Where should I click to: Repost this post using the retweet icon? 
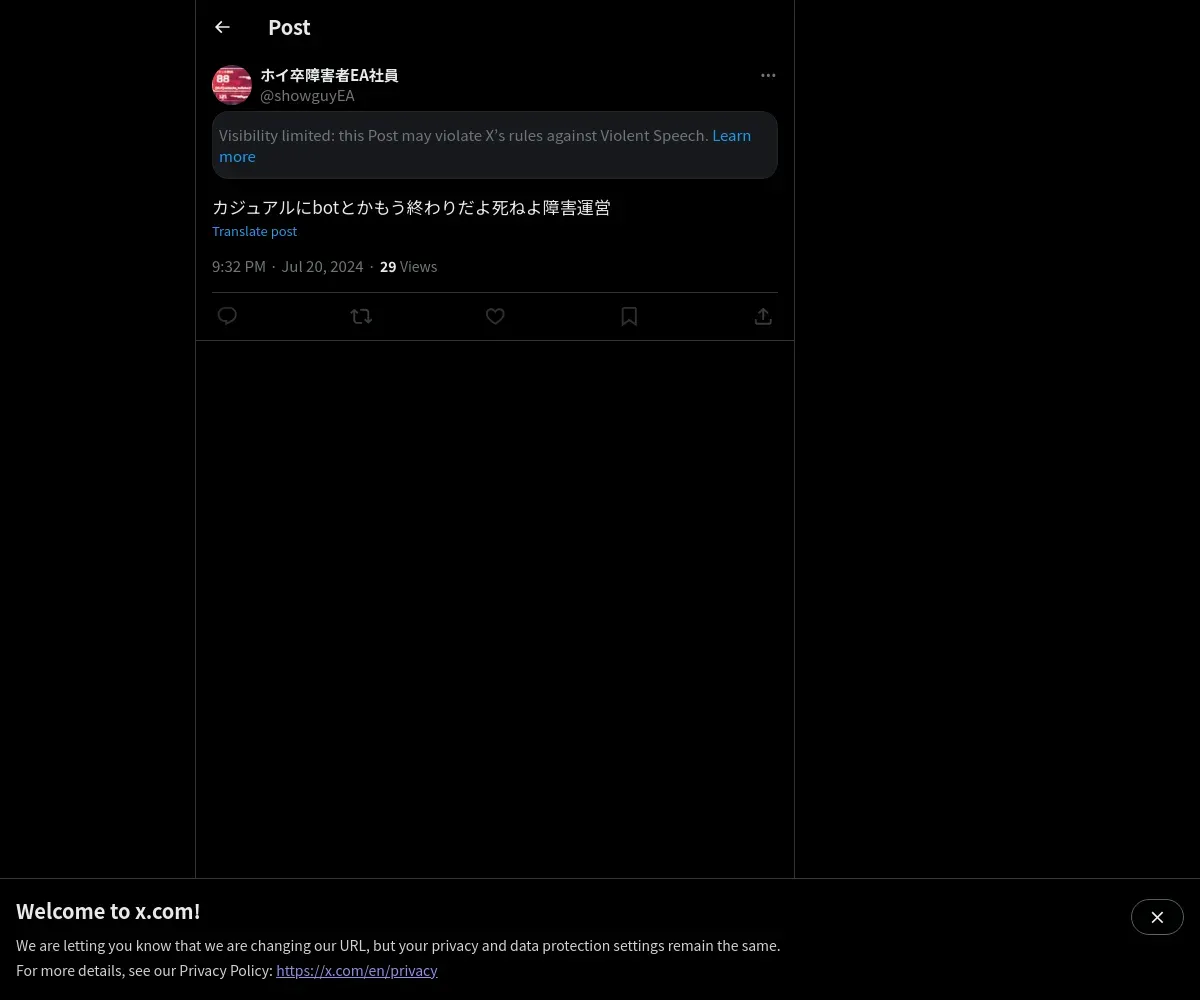(361, 316)
